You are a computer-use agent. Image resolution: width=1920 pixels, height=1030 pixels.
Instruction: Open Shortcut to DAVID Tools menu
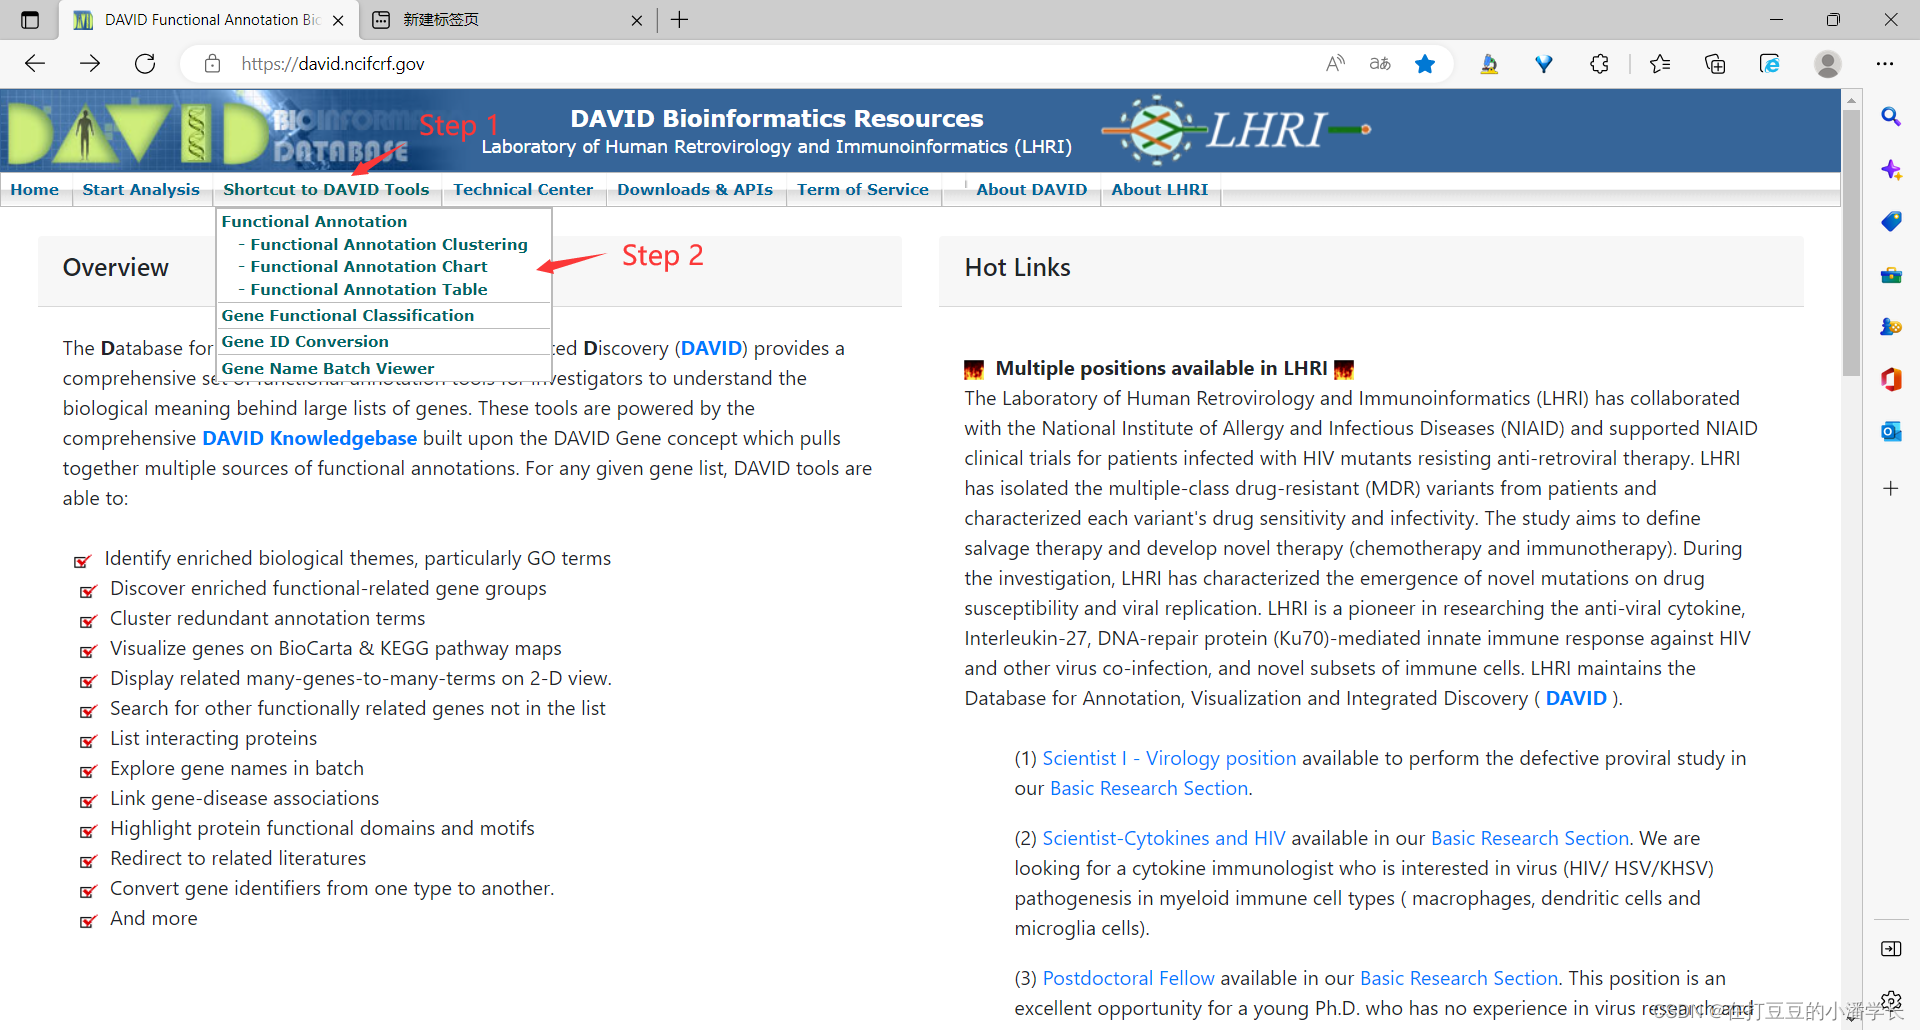coord(326,189)
